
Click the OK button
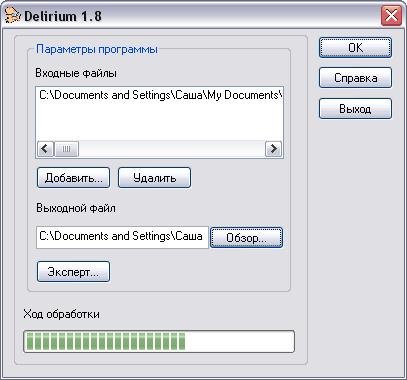click(355, 48)
